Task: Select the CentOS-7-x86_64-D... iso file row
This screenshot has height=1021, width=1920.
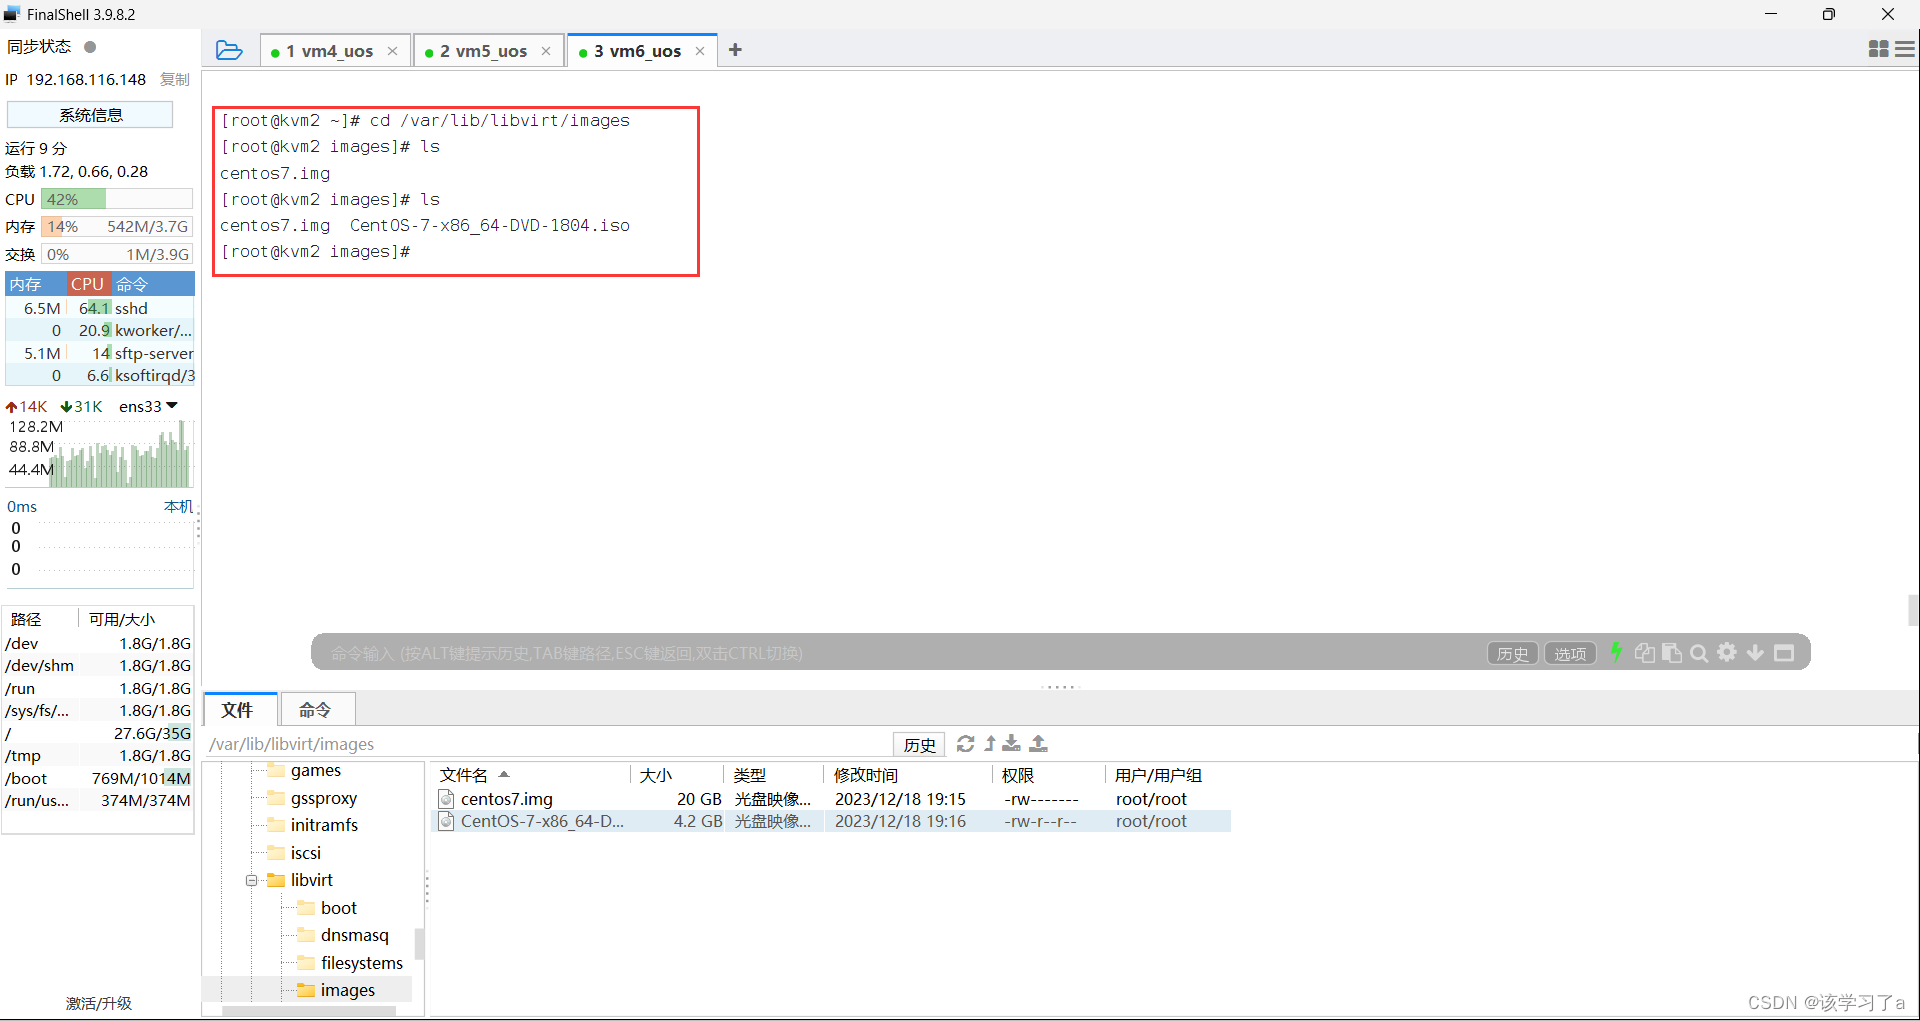Action: [832, 821]
